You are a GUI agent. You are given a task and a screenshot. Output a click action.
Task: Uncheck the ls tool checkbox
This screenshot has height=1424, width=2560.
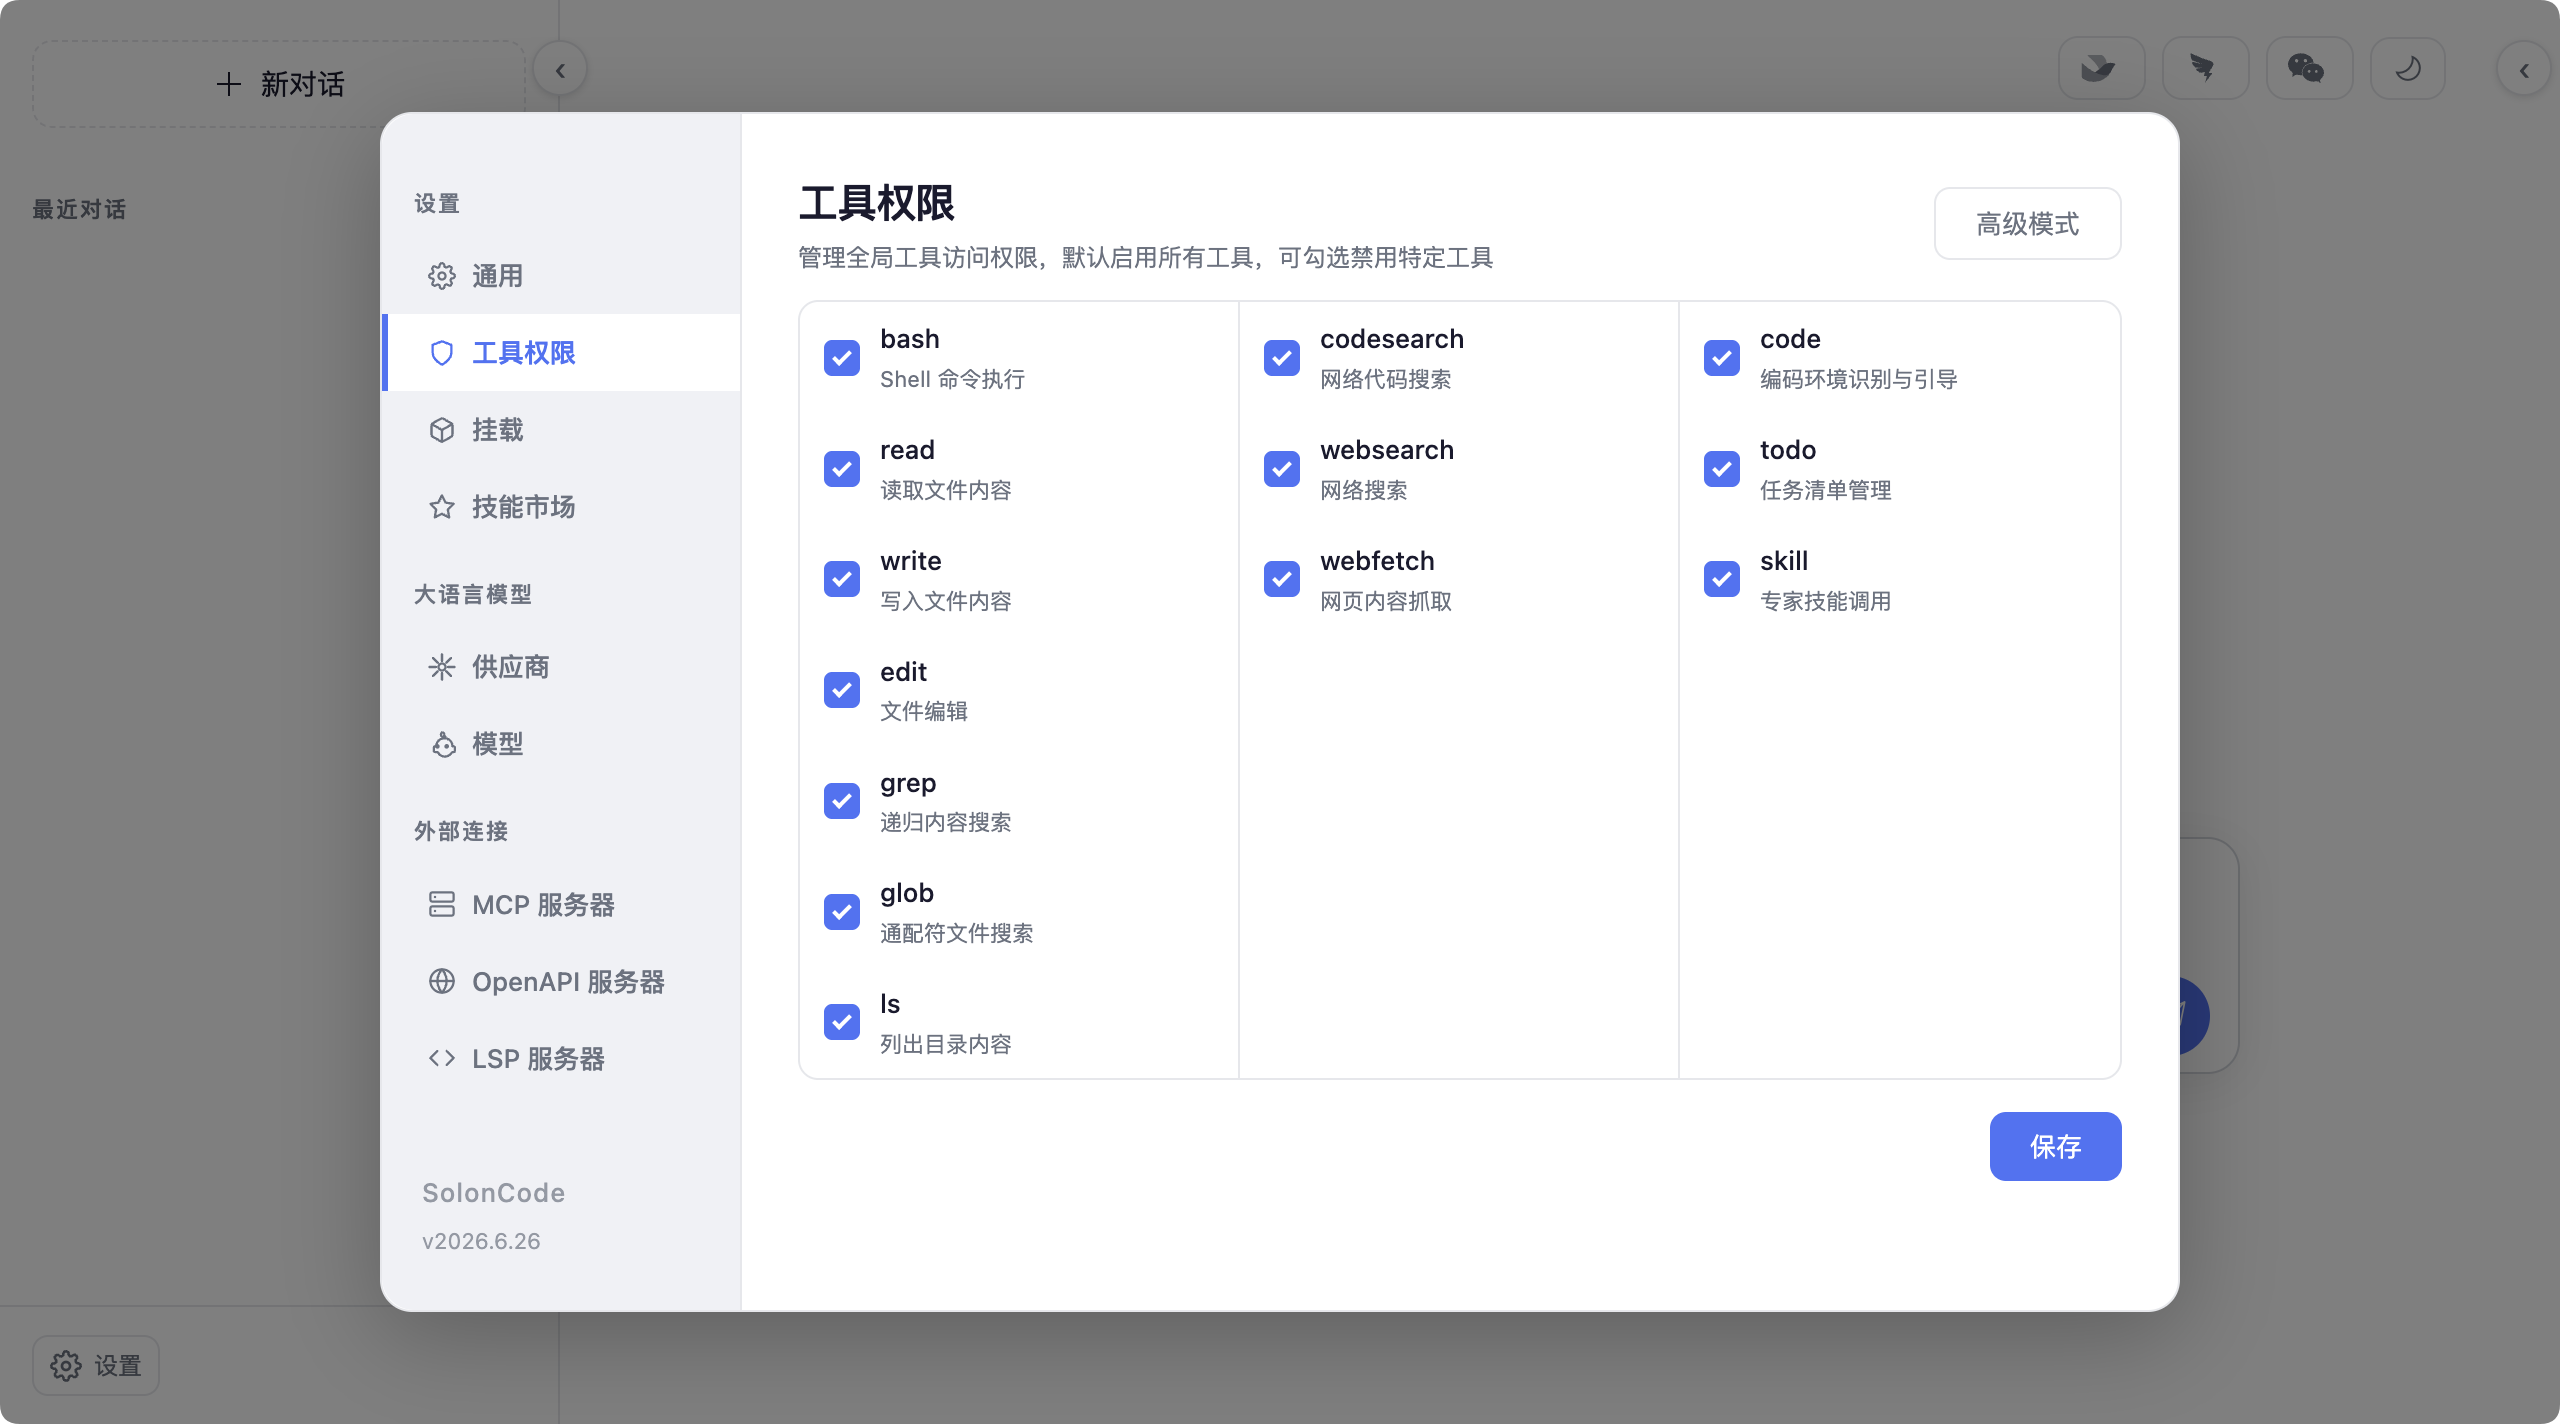(841, 1022)
